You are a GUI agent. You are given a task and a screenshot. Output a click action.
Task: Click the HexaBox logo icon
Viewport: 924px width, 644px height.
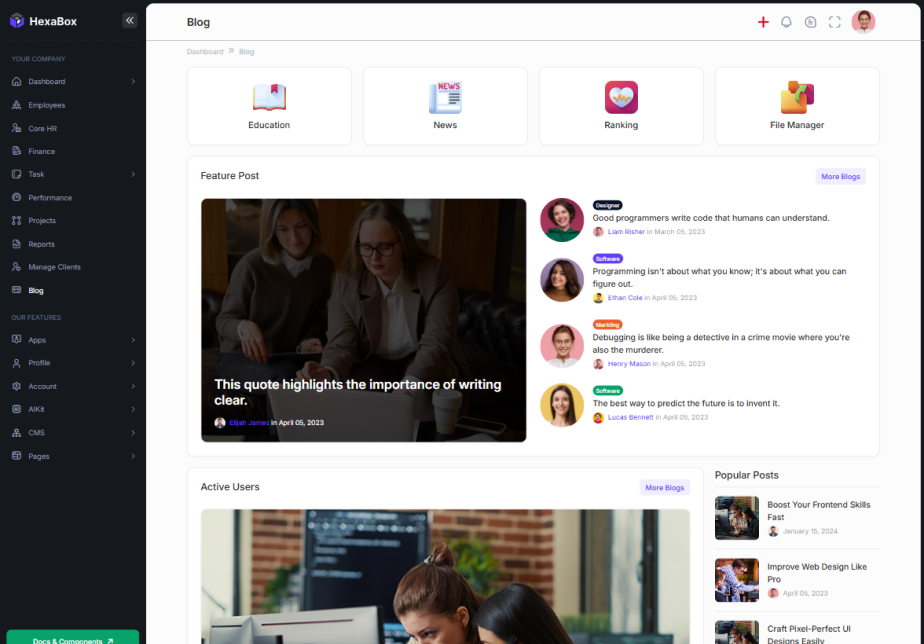[16, 21]
